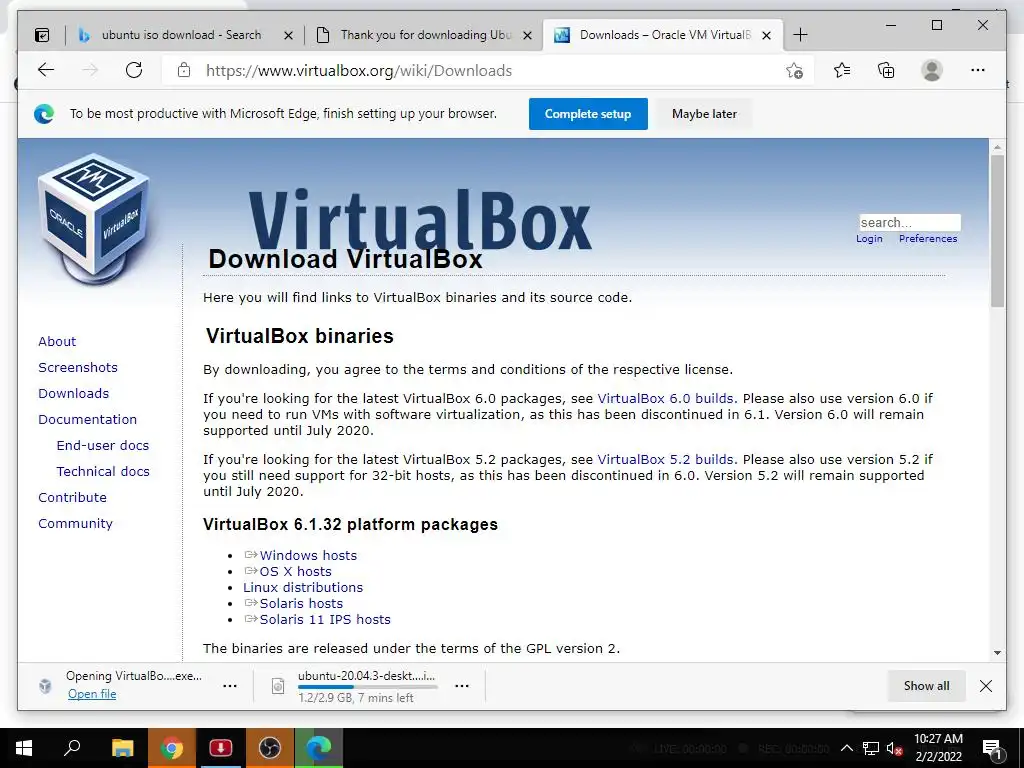Click the VirtualBox cube logo
The width and height of the screenshot is (1024, 768).
coord(95,219)
